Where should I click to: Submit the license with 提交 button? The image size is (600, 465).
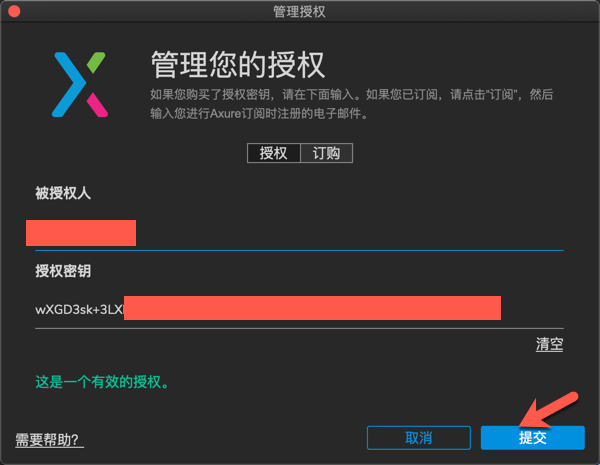(x=533, y=438)
